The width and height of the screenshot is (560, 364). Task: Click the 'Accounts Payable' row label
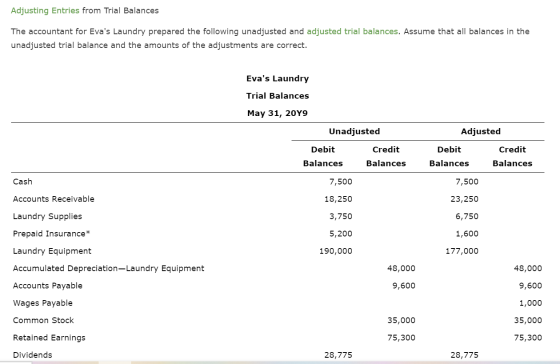pos(48,286)
